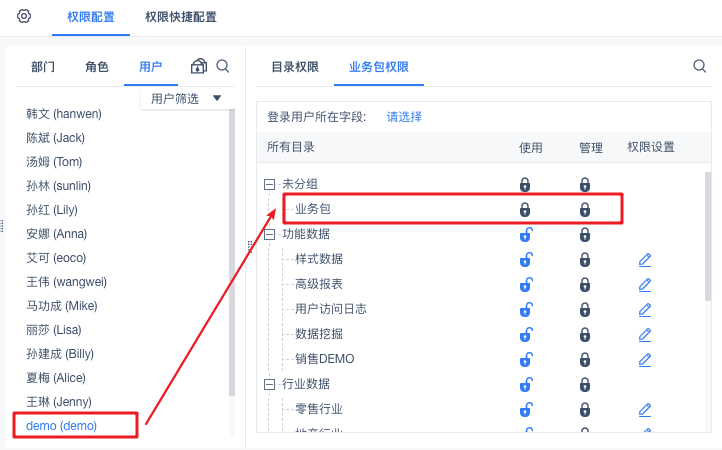The width and height of the screenshot is (722, 450).
Task: Edit permission settings for 样式数据
Action: click(645, 259)
